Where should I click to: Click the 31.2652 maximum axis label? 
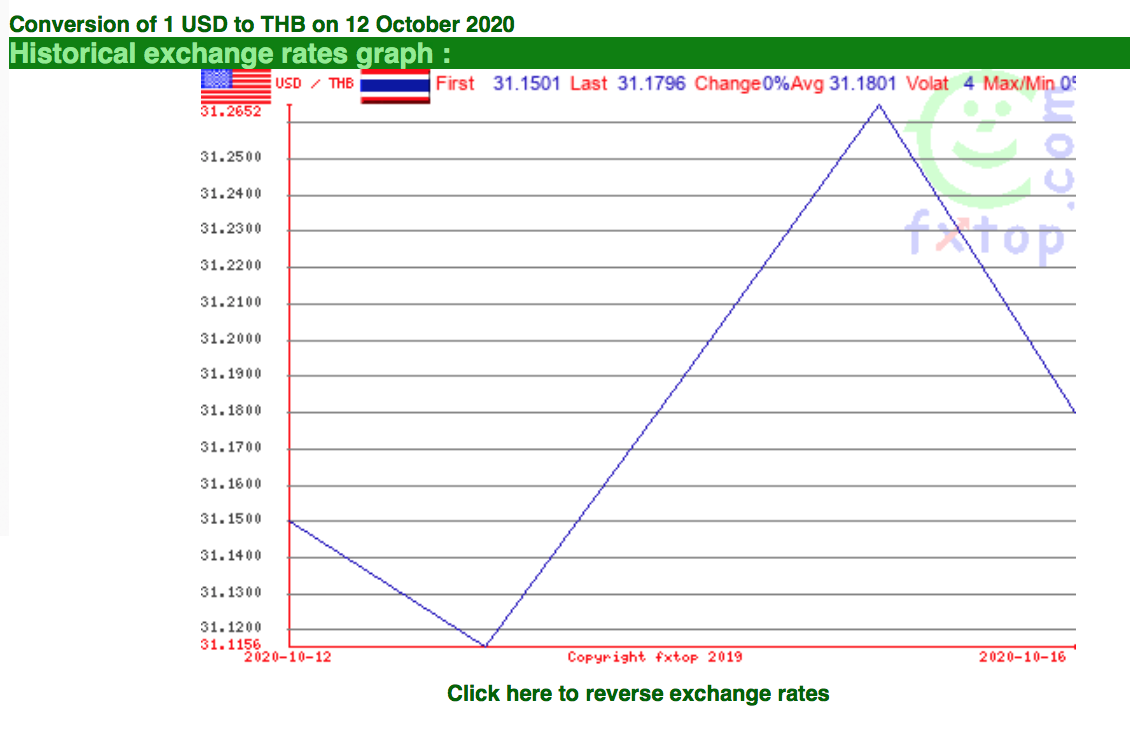coord(231,111)
